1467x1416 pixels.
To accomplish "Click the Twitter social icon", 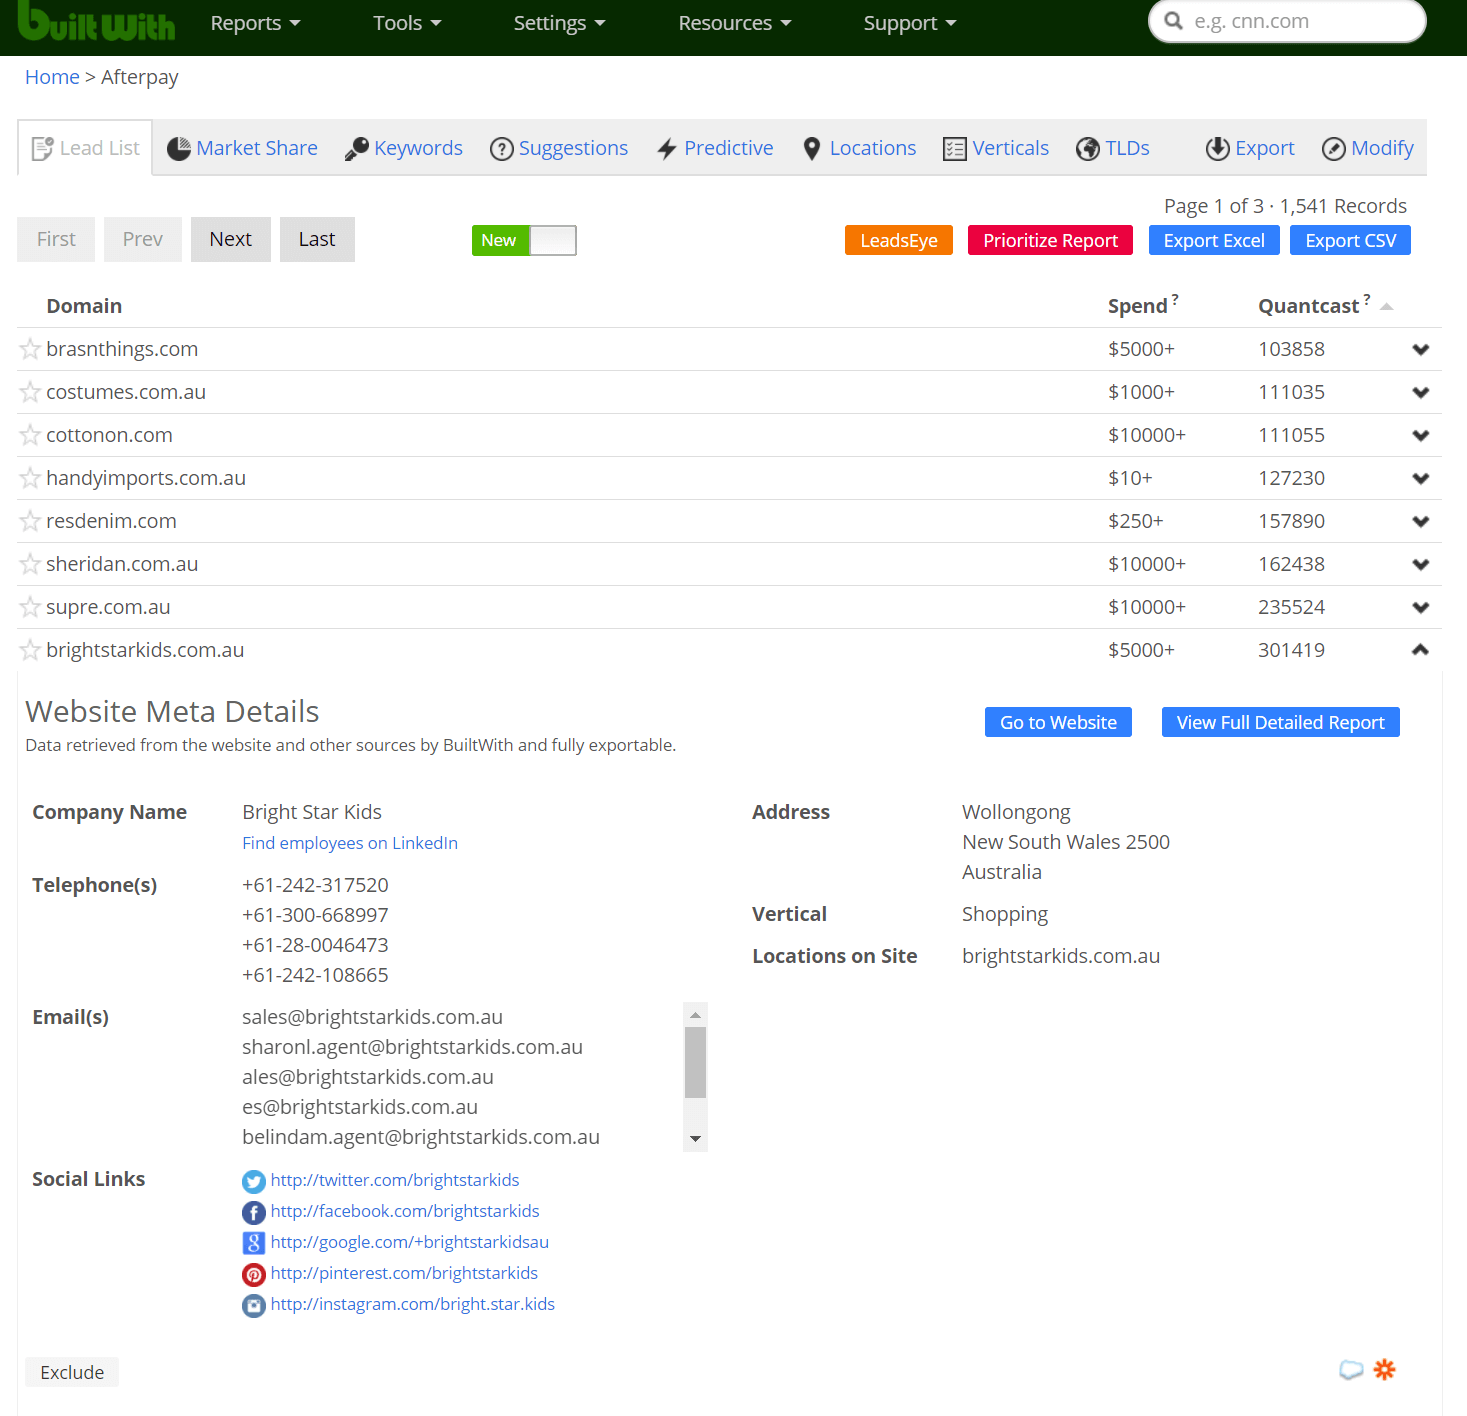I will click(254, 1182).
